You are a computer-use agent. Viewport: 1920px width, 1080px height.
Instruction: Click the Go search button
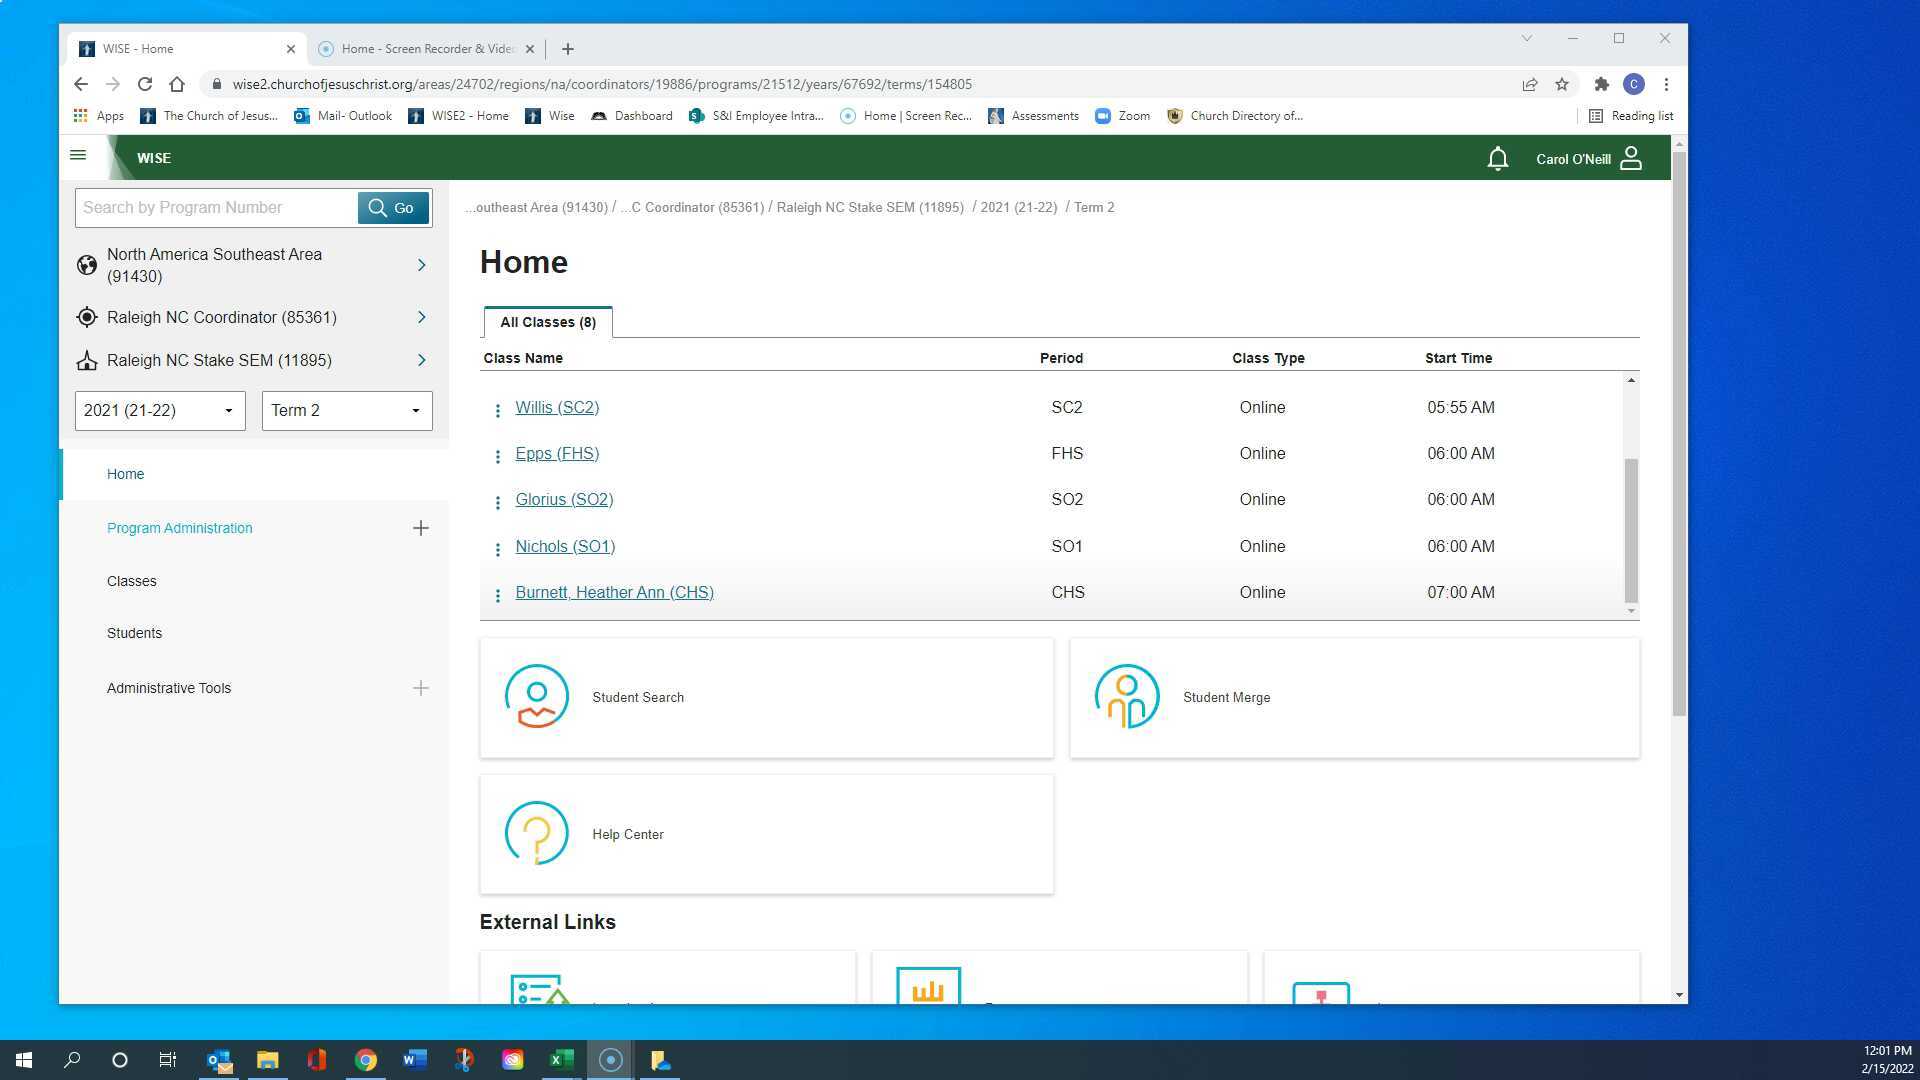tap(393, 208)
